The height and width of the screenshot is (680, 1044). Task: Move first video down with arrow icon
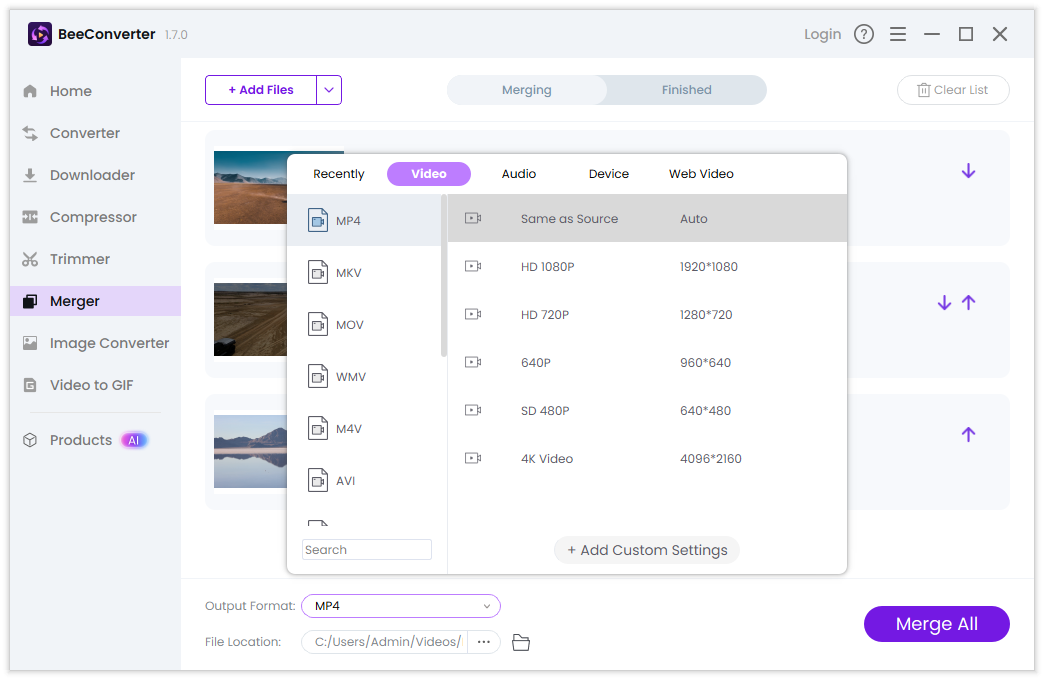968,171
